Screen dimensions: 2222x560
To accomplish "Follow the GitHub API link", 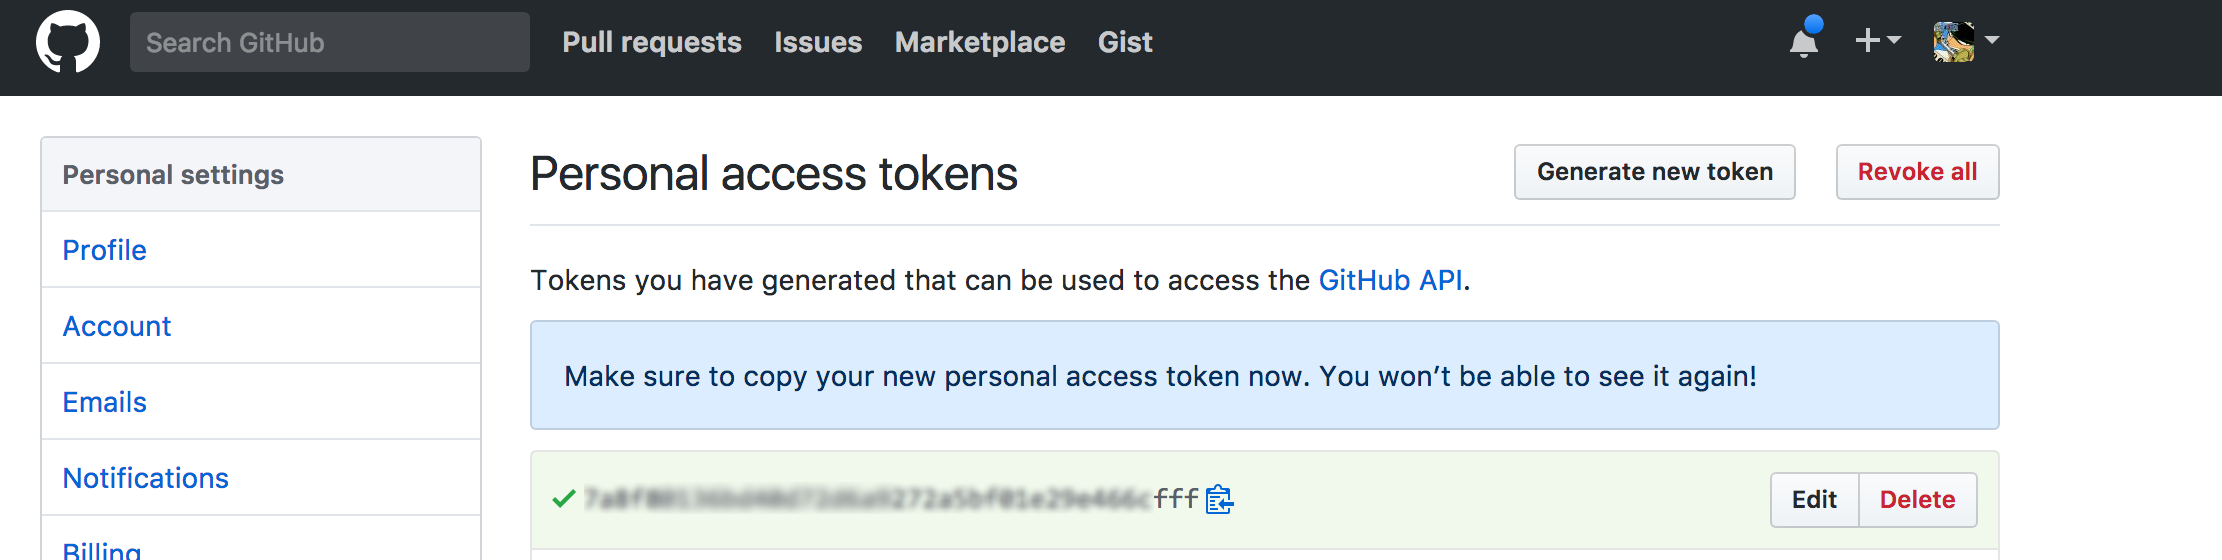I will [x=1391, y=280].
